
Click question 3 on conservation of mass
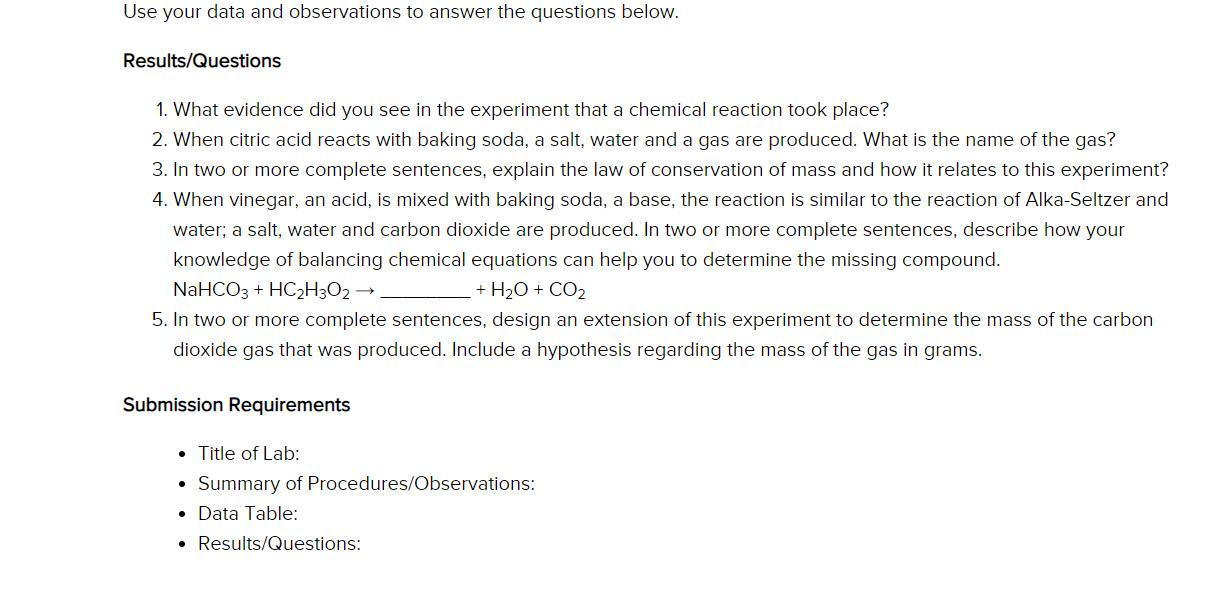click(670, 170)
